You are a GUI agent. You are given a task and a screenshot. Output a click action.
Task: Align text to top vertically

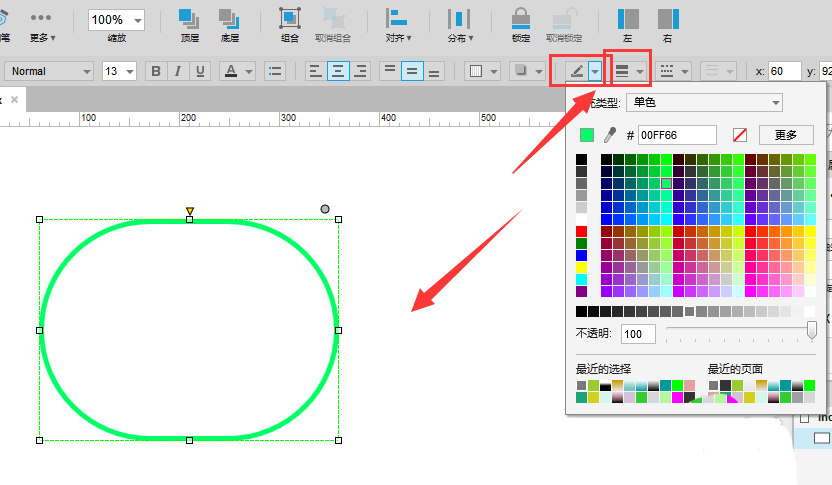(x=390, y=71)
